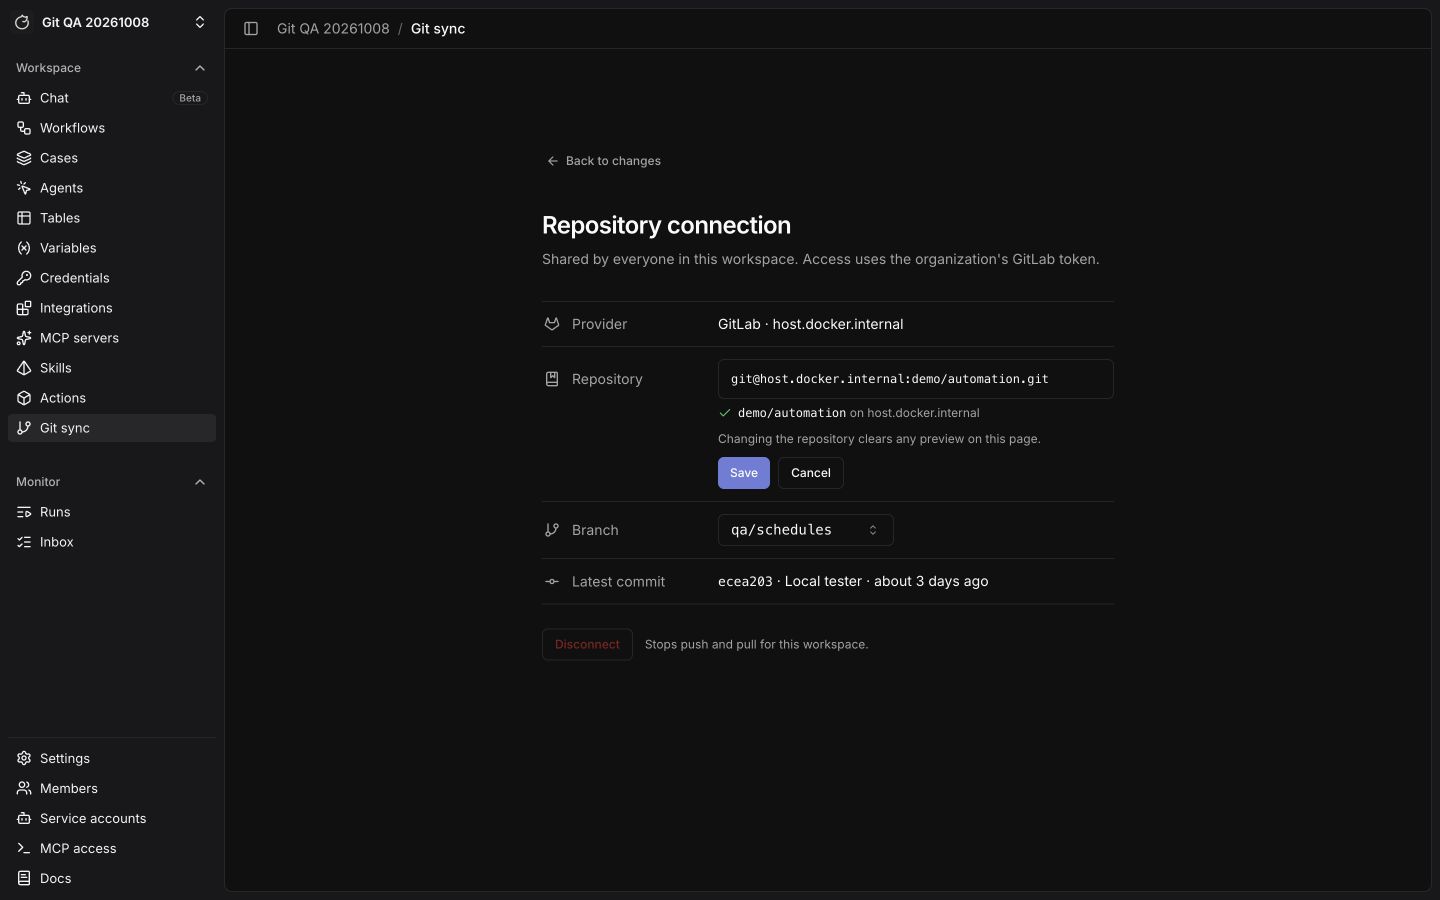Click the Repository connection heading
This screenshot has width=1440, height=900.
[x=666, y=225]
